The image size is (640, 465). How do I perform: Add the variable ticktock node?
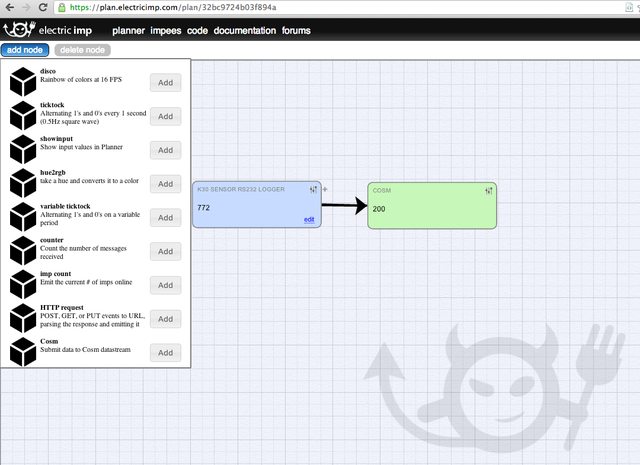(165, 218)
